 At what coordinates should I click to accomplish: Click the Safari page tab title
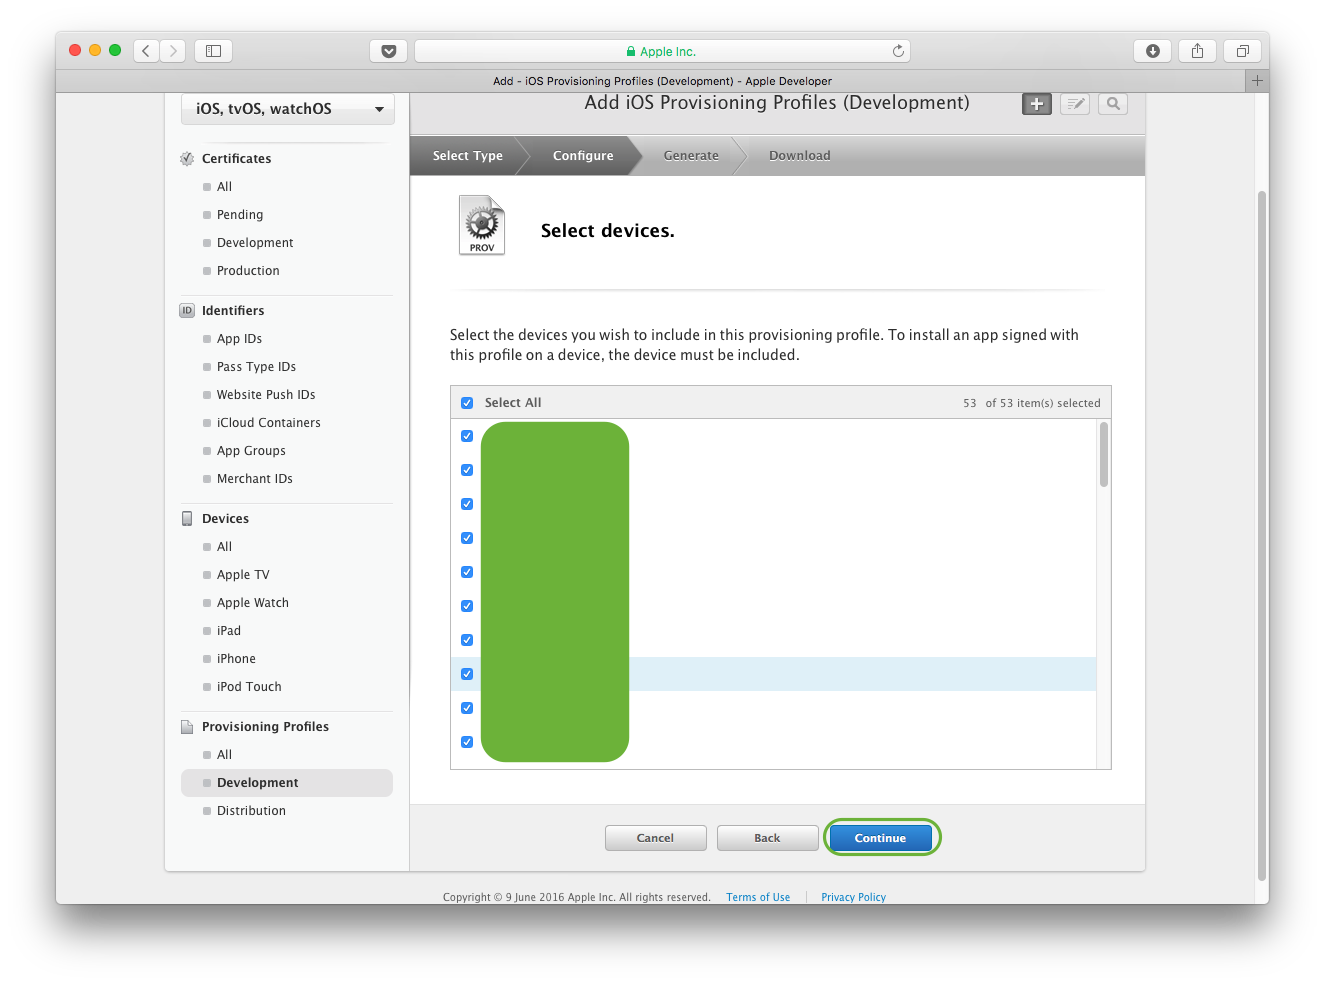pyautogui.click(x=662, y=81)
